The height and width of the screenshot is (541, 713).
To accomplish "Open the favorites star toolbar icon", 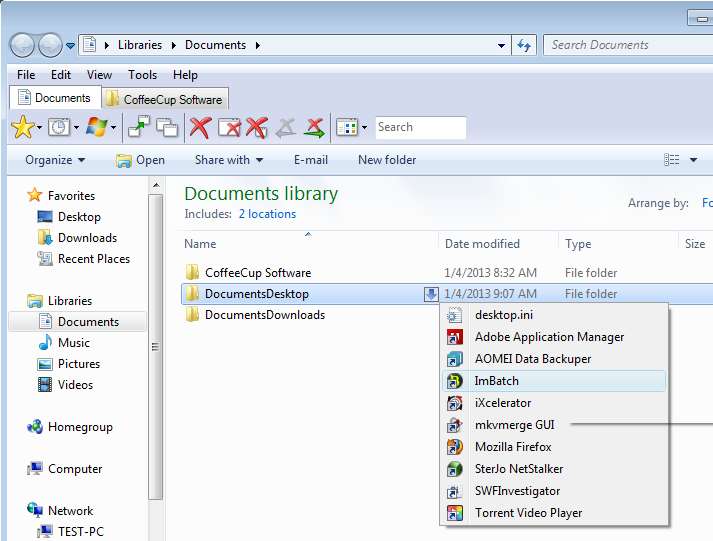I will pos(22,127).
